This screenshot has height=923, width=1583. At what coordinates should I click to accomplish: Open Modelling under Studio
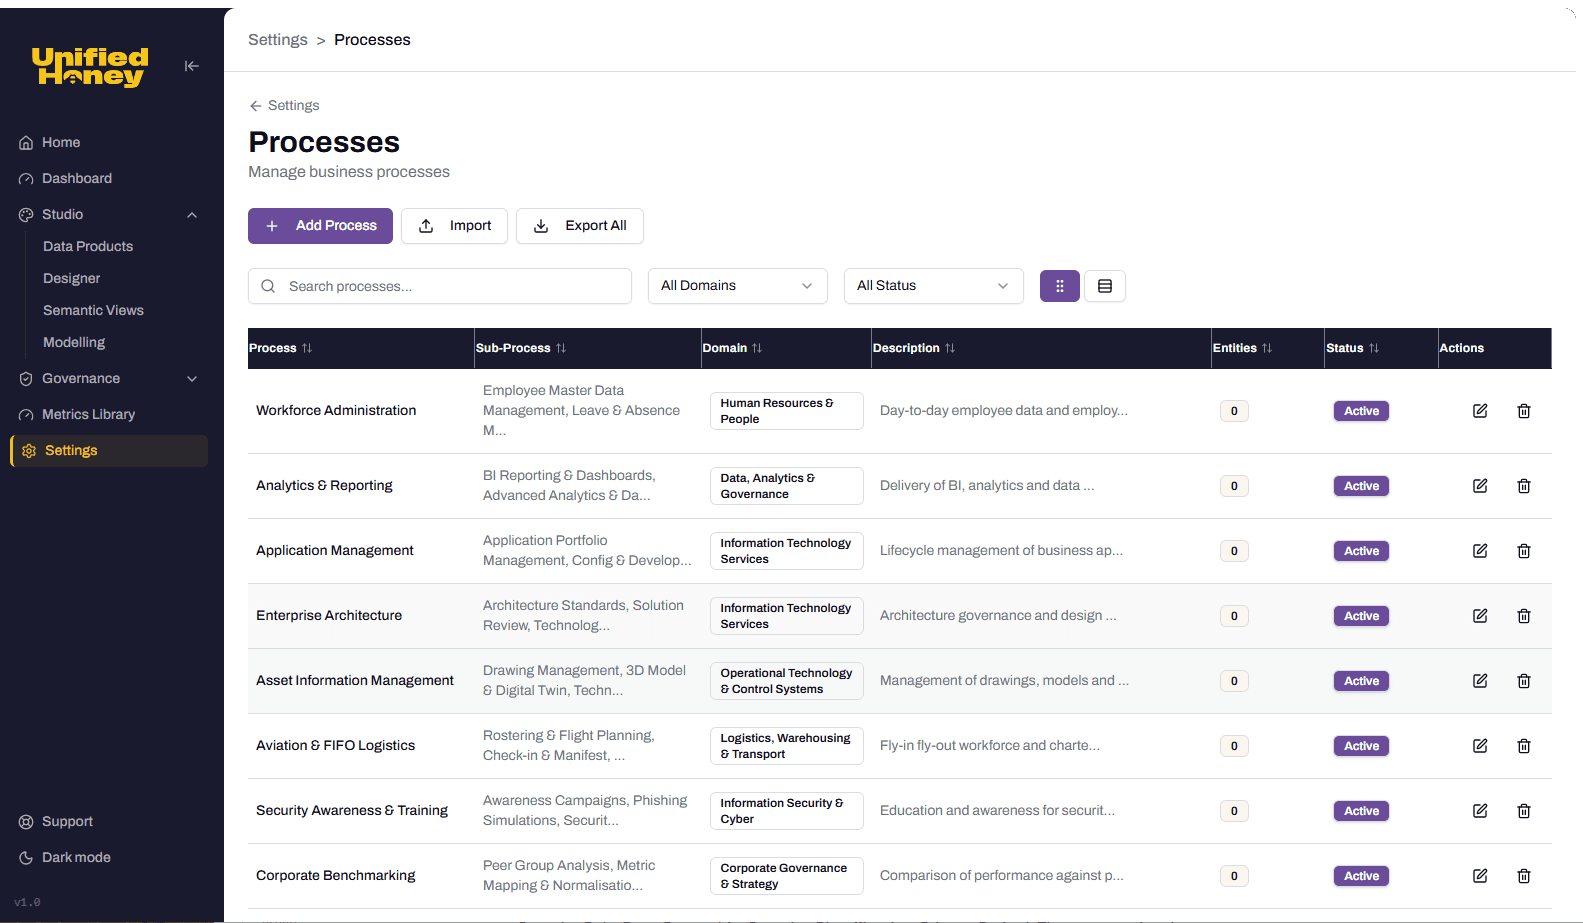click(74, 342)
